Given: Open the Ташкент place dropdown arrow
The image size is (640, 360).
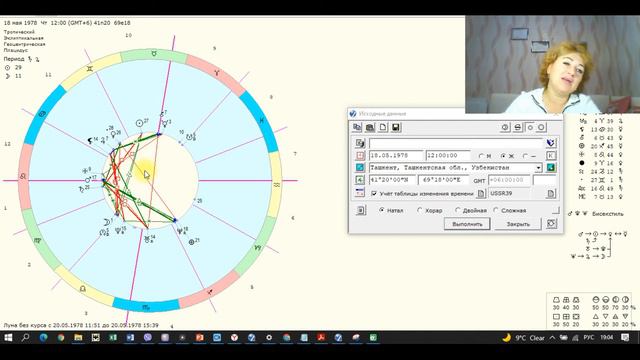Looking at the screenshot, I should [538, 168].
